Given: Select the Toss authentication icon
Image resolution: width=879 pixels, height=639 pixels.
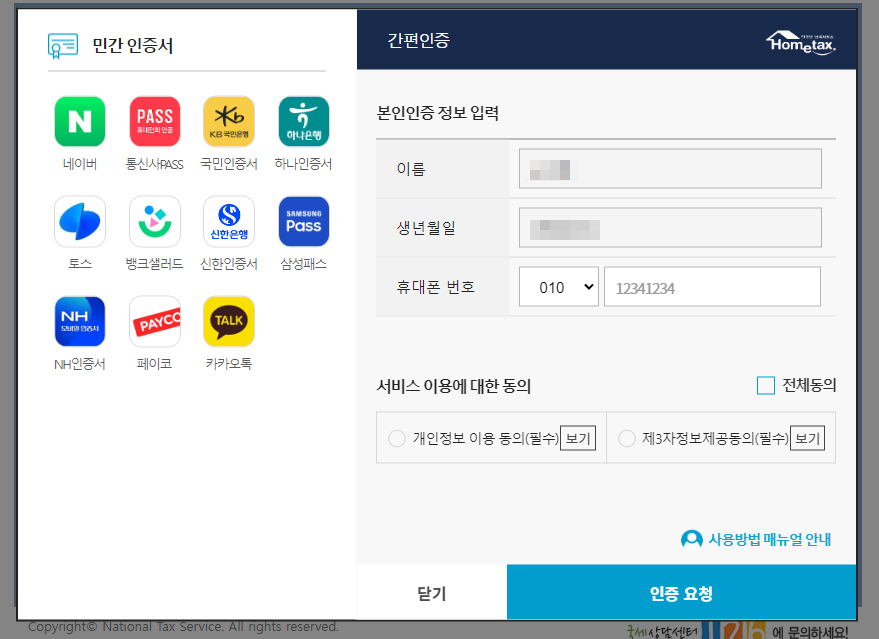Looking at the screenshot, I should pyautogui.click(x=80, y=221).
